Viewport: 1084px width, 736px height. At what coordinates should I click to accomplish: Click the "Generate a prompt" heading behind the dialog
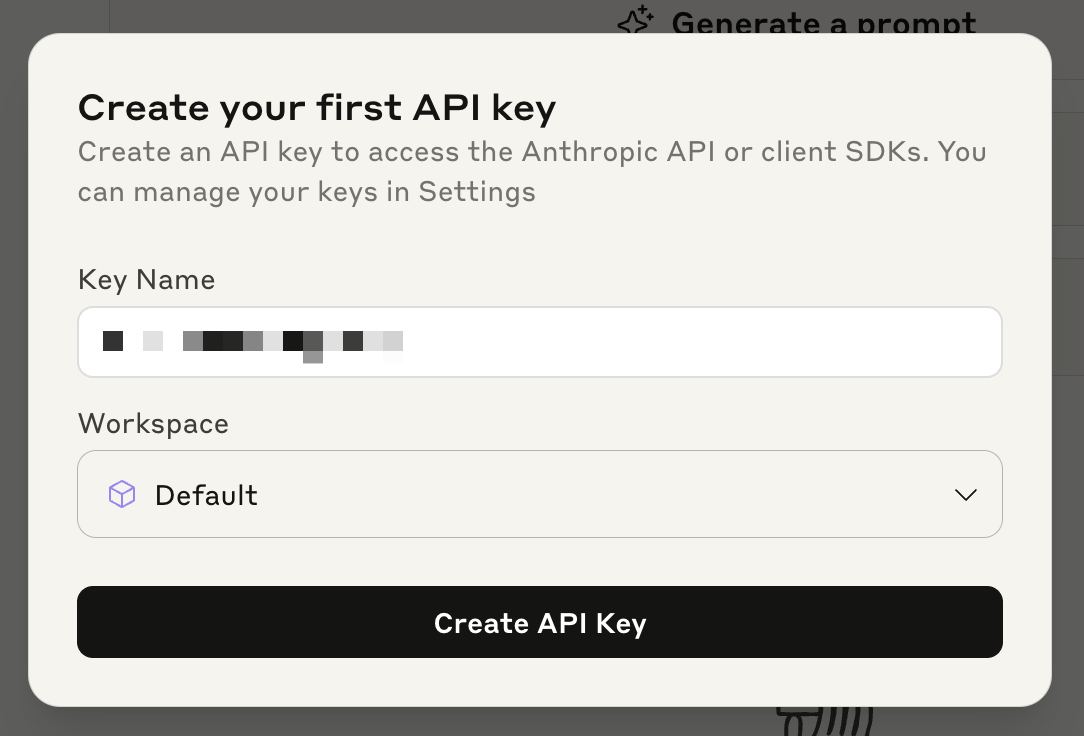[x=823, y=21]
